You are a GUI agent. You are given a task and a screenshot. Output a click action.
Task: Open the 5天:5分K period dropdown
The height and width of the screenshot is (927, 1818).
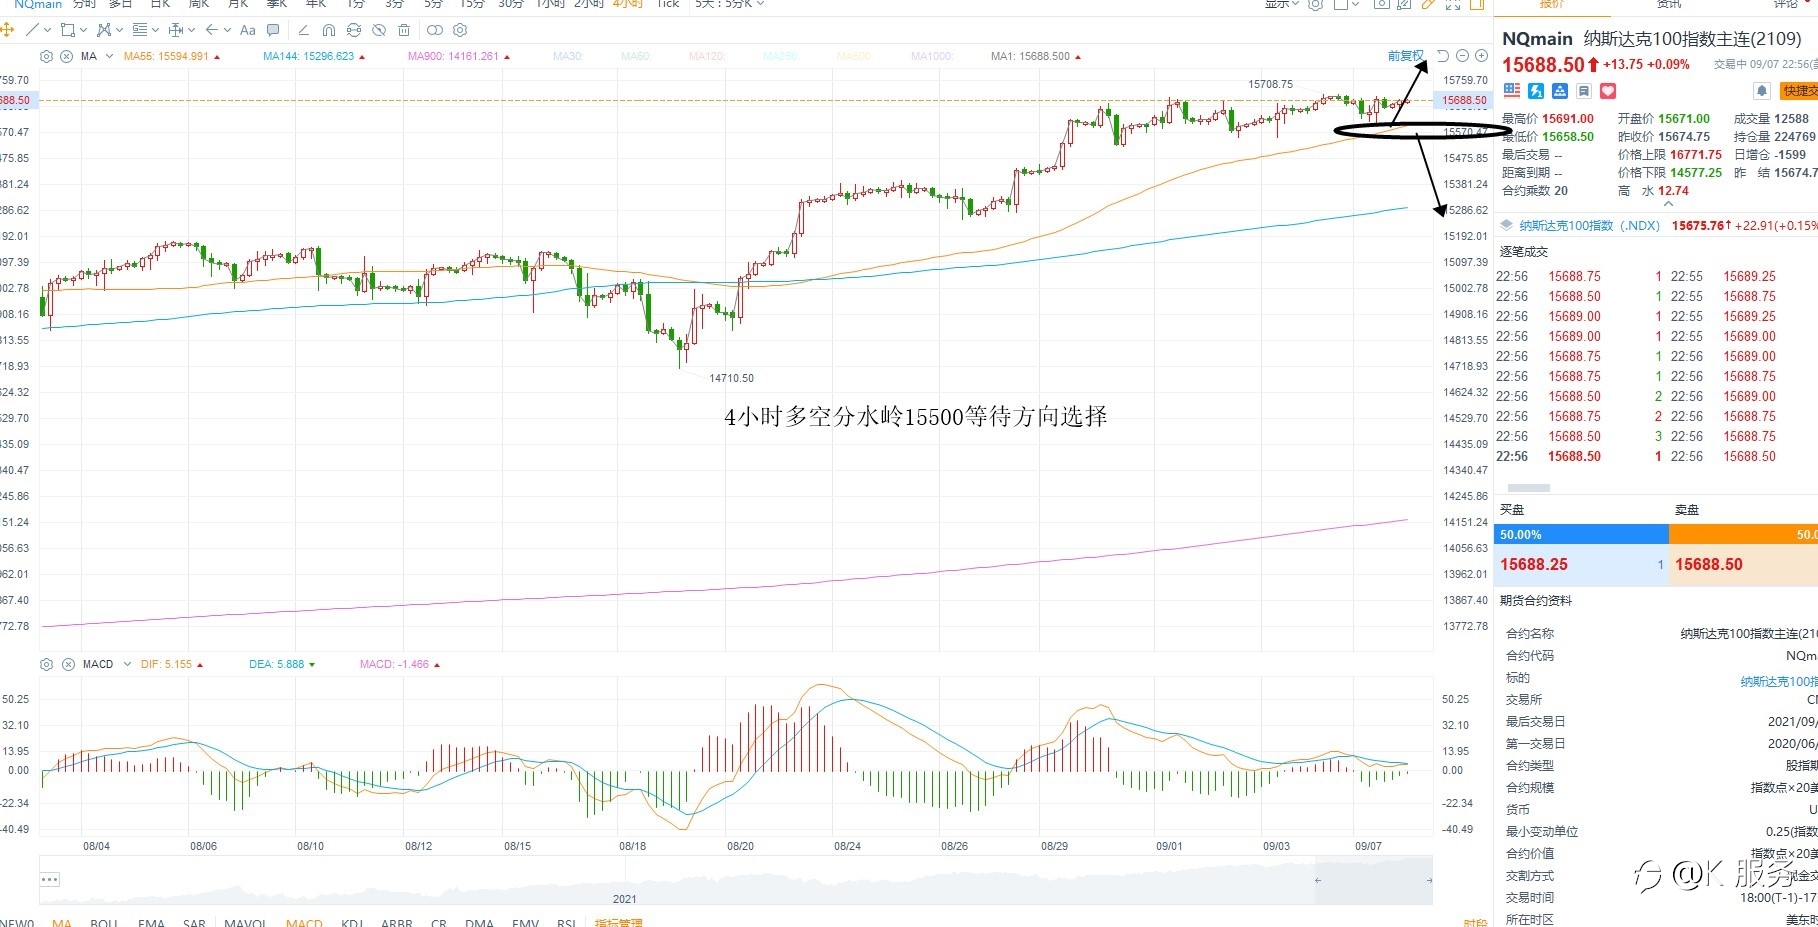click(730, 4)
